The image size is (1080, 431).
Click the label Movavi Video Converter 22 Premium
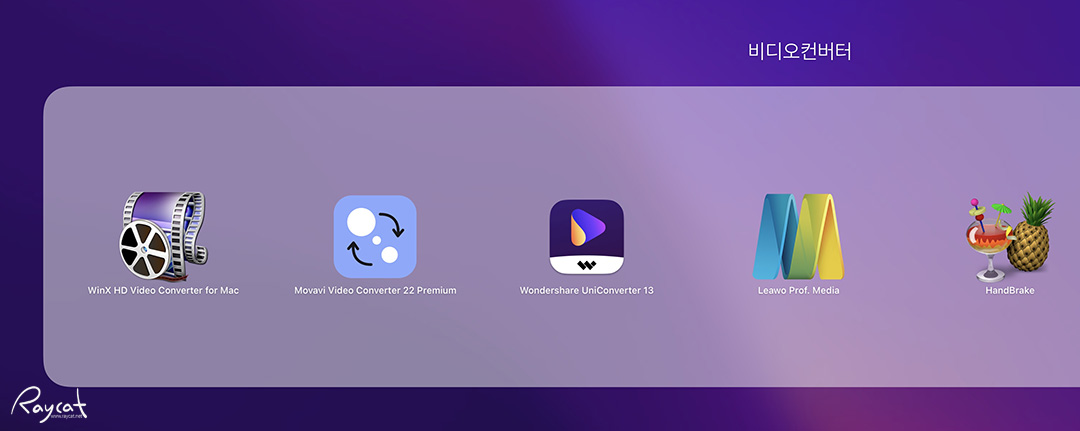tap(375, 291)
